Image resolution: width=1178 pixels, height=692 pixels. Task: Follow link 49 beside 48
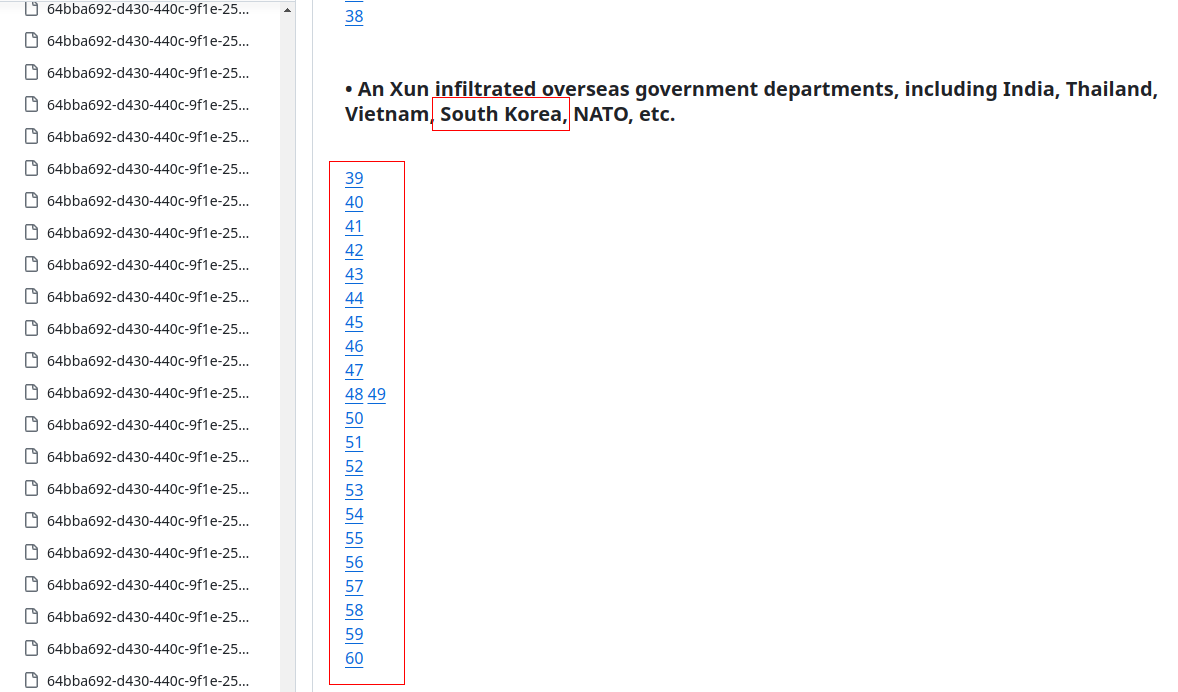pos(376,394)
